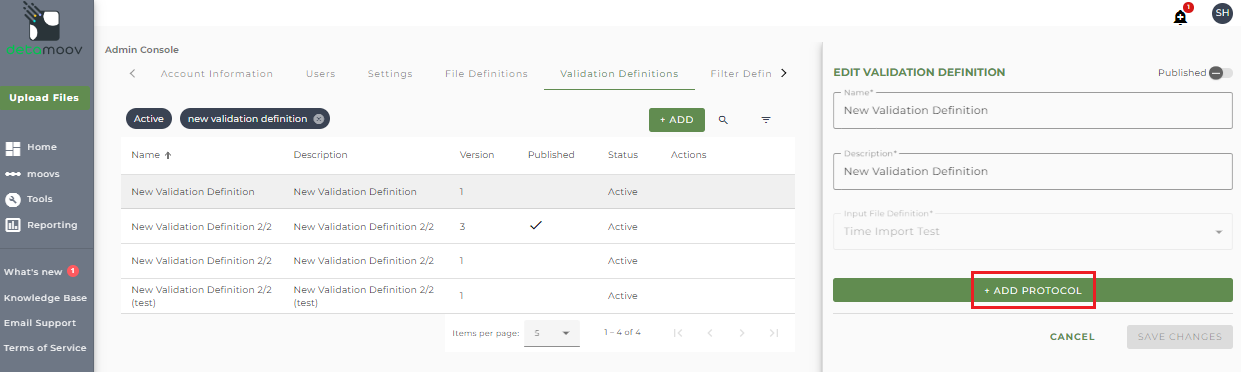Switch to File Definitions tab

[486, 74]
